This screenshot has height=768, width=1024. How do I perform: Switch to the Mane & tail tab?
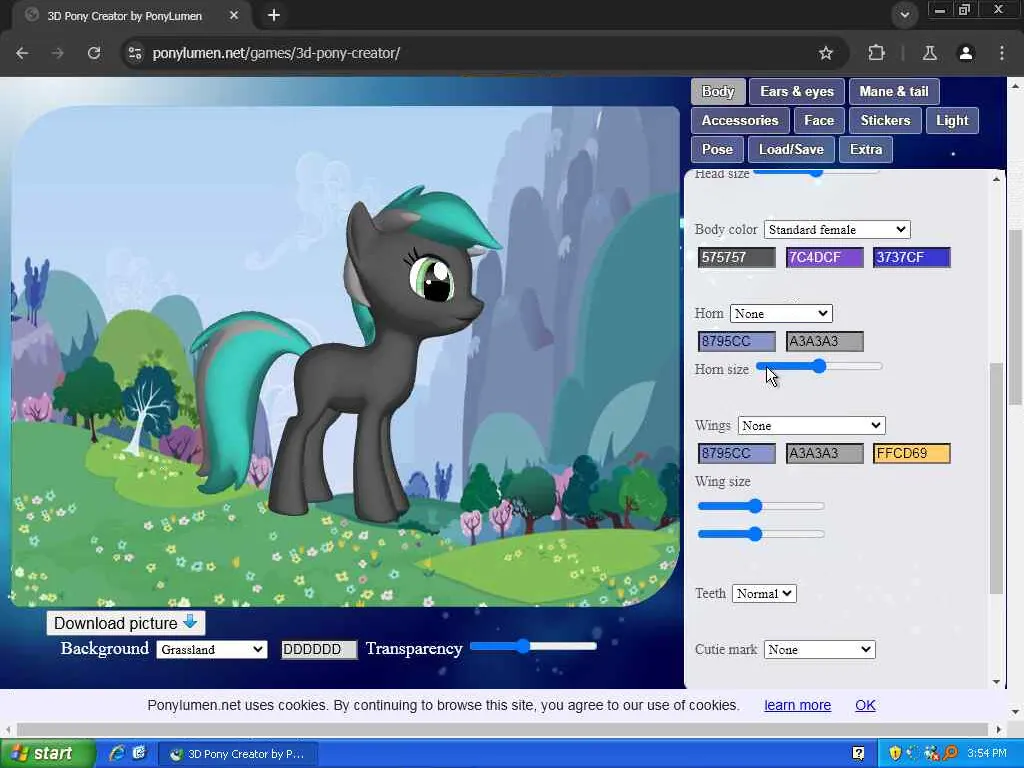(x=894, y=91)
